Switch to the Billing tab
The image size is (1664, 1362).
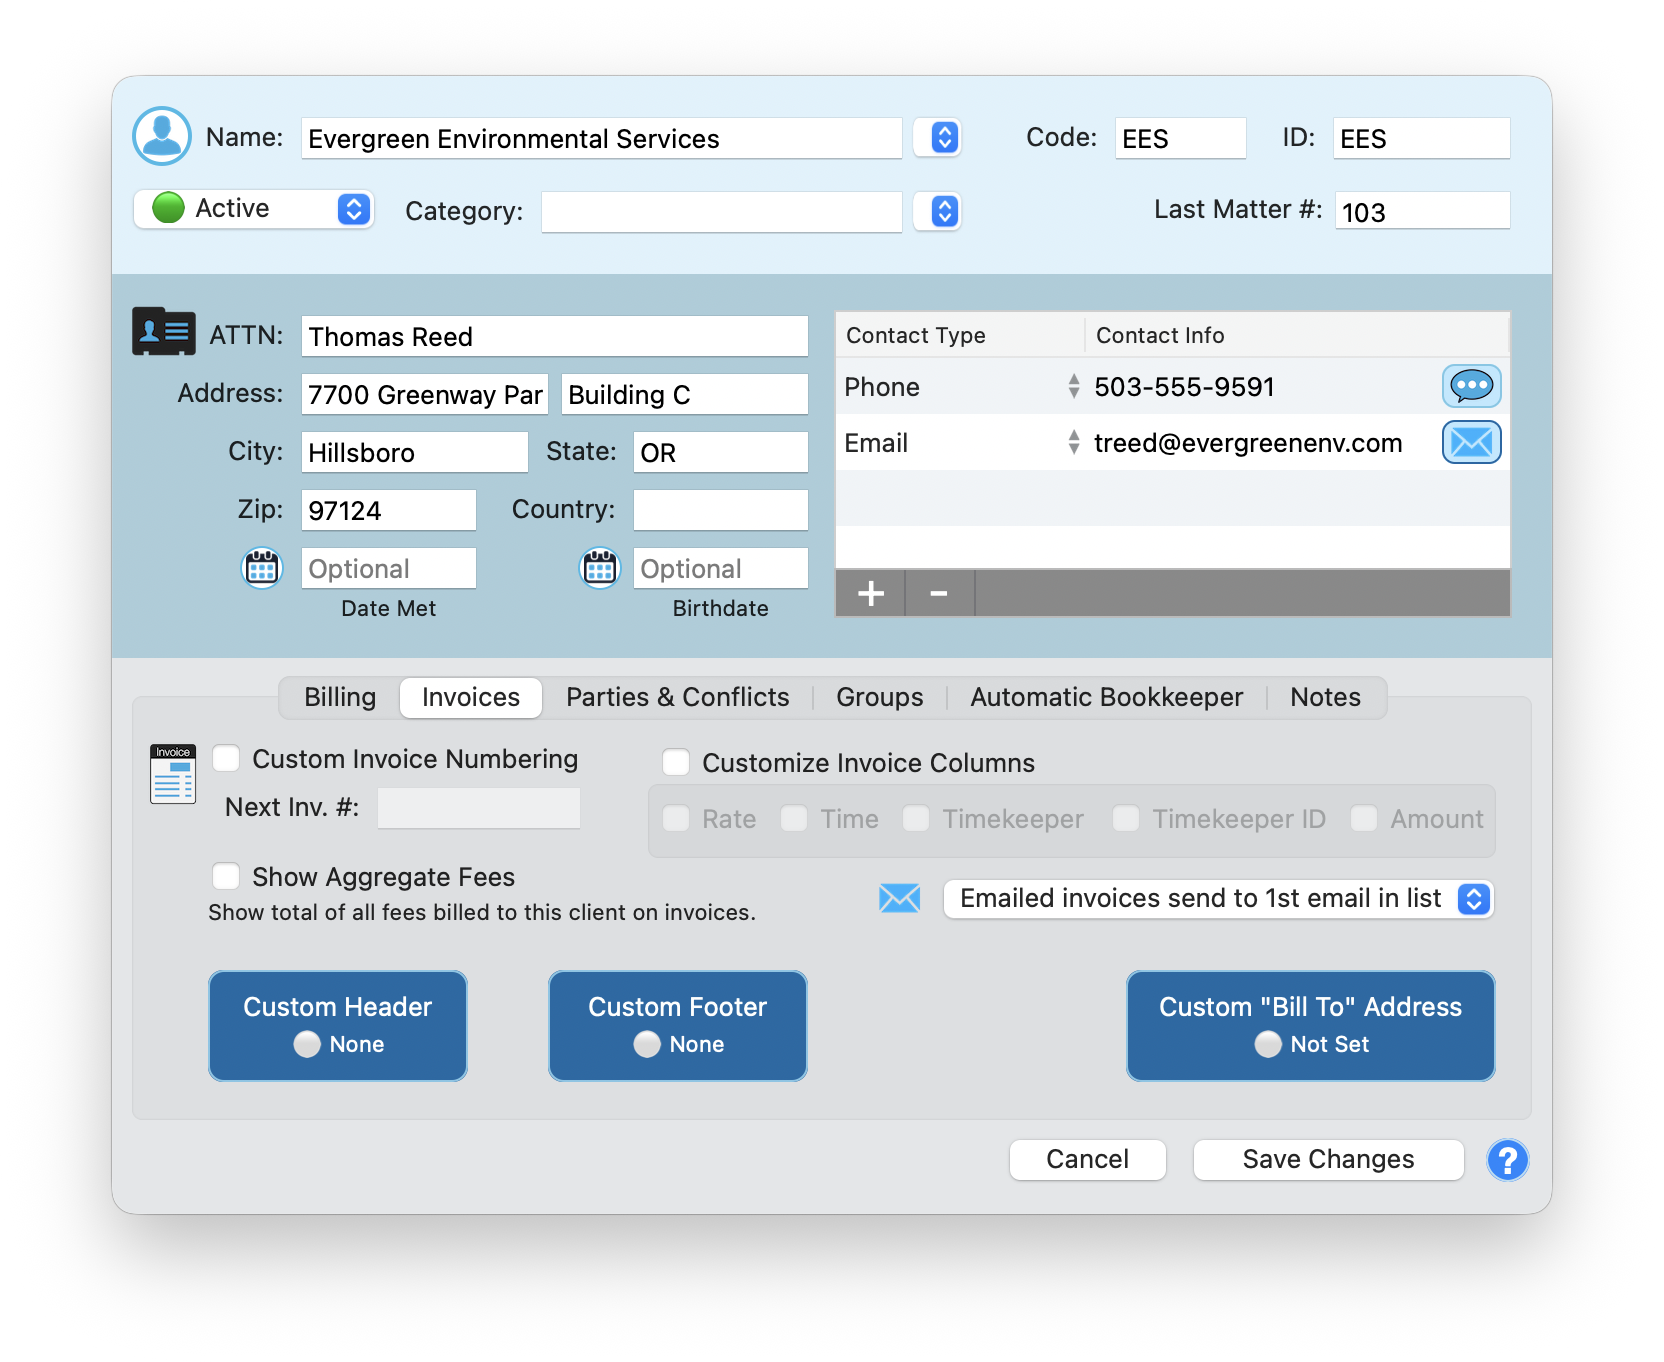coord(339,697)
